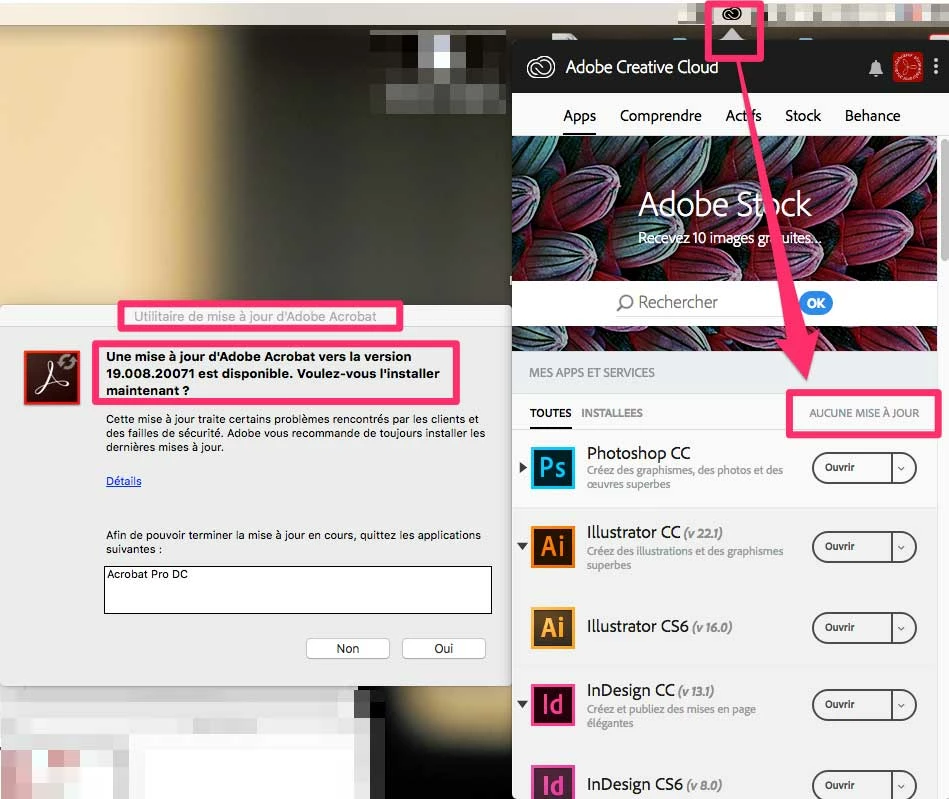Open dropdown arrow beside Photoshop CC Ouvrir
This screenshot has width=949, height=799.
click(902, 468)
